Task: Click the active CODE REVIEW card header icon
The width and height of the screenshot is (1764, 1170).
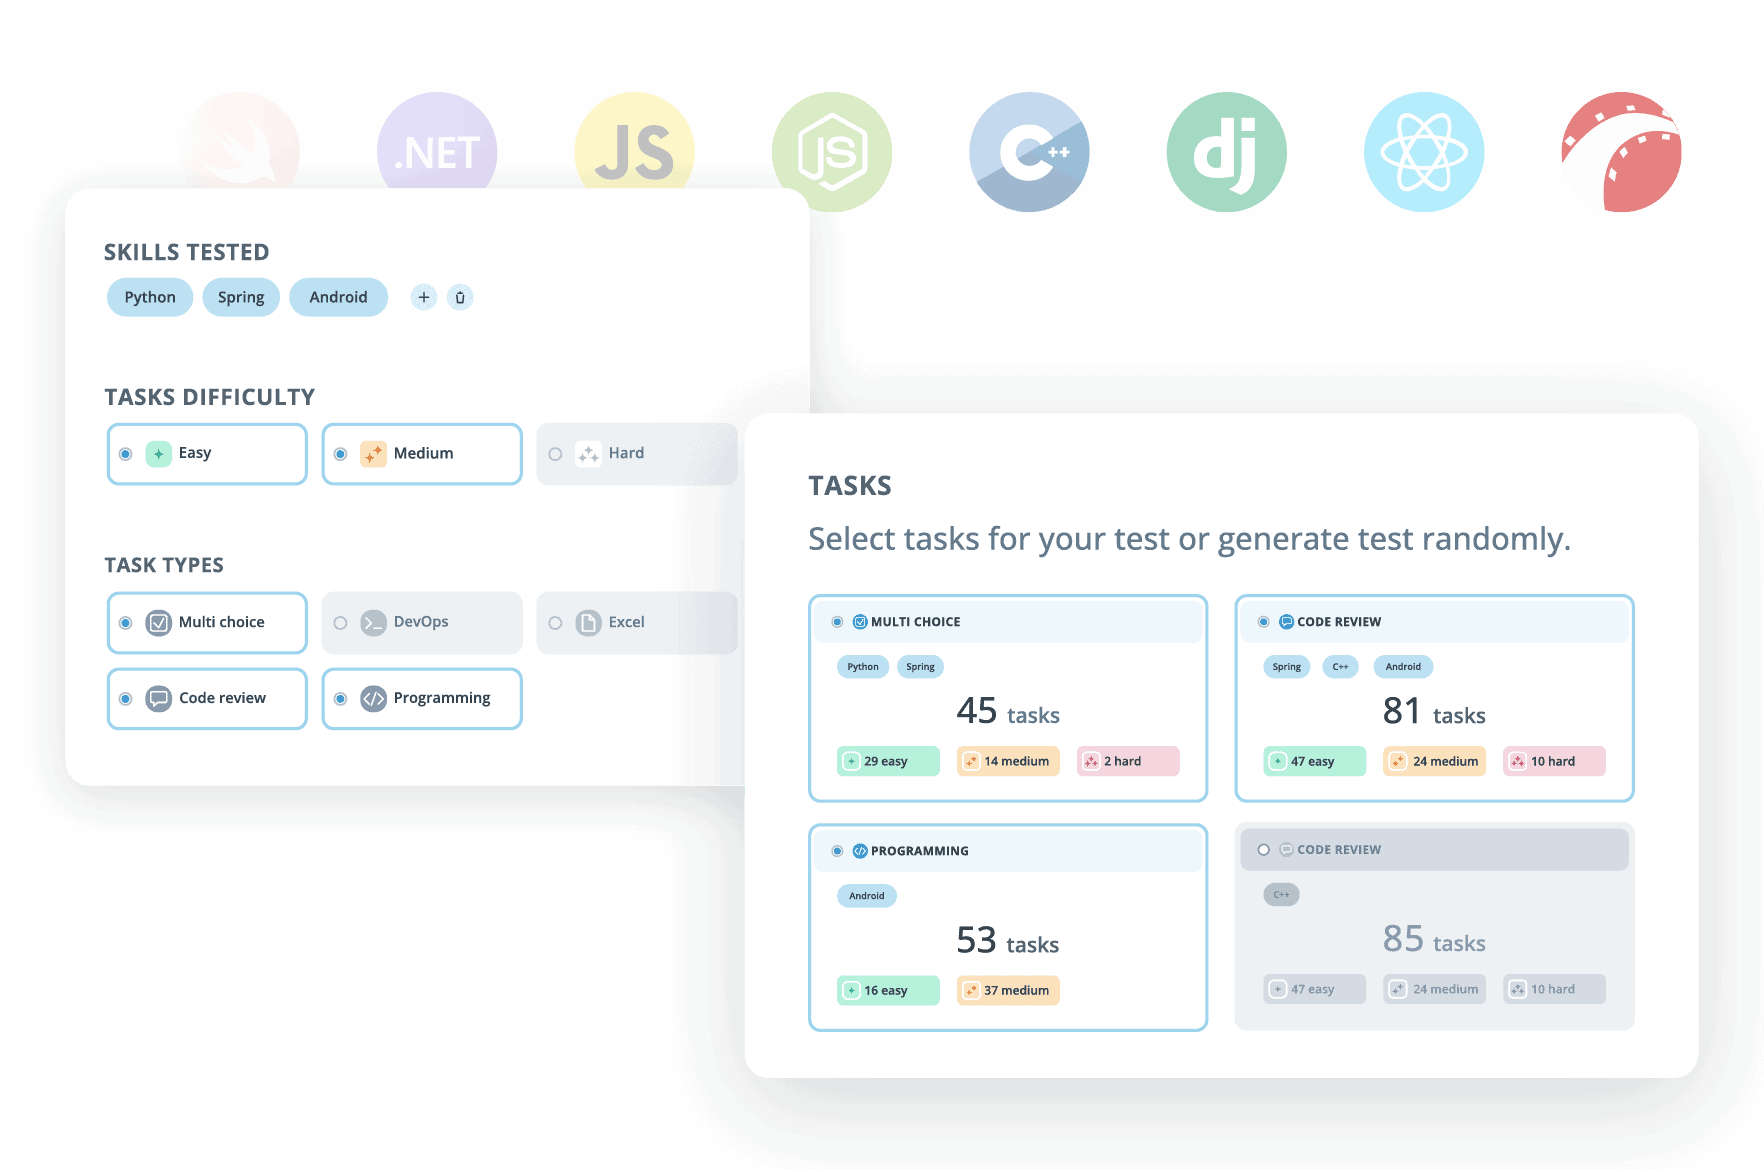Action: (x=1287, y=622)
